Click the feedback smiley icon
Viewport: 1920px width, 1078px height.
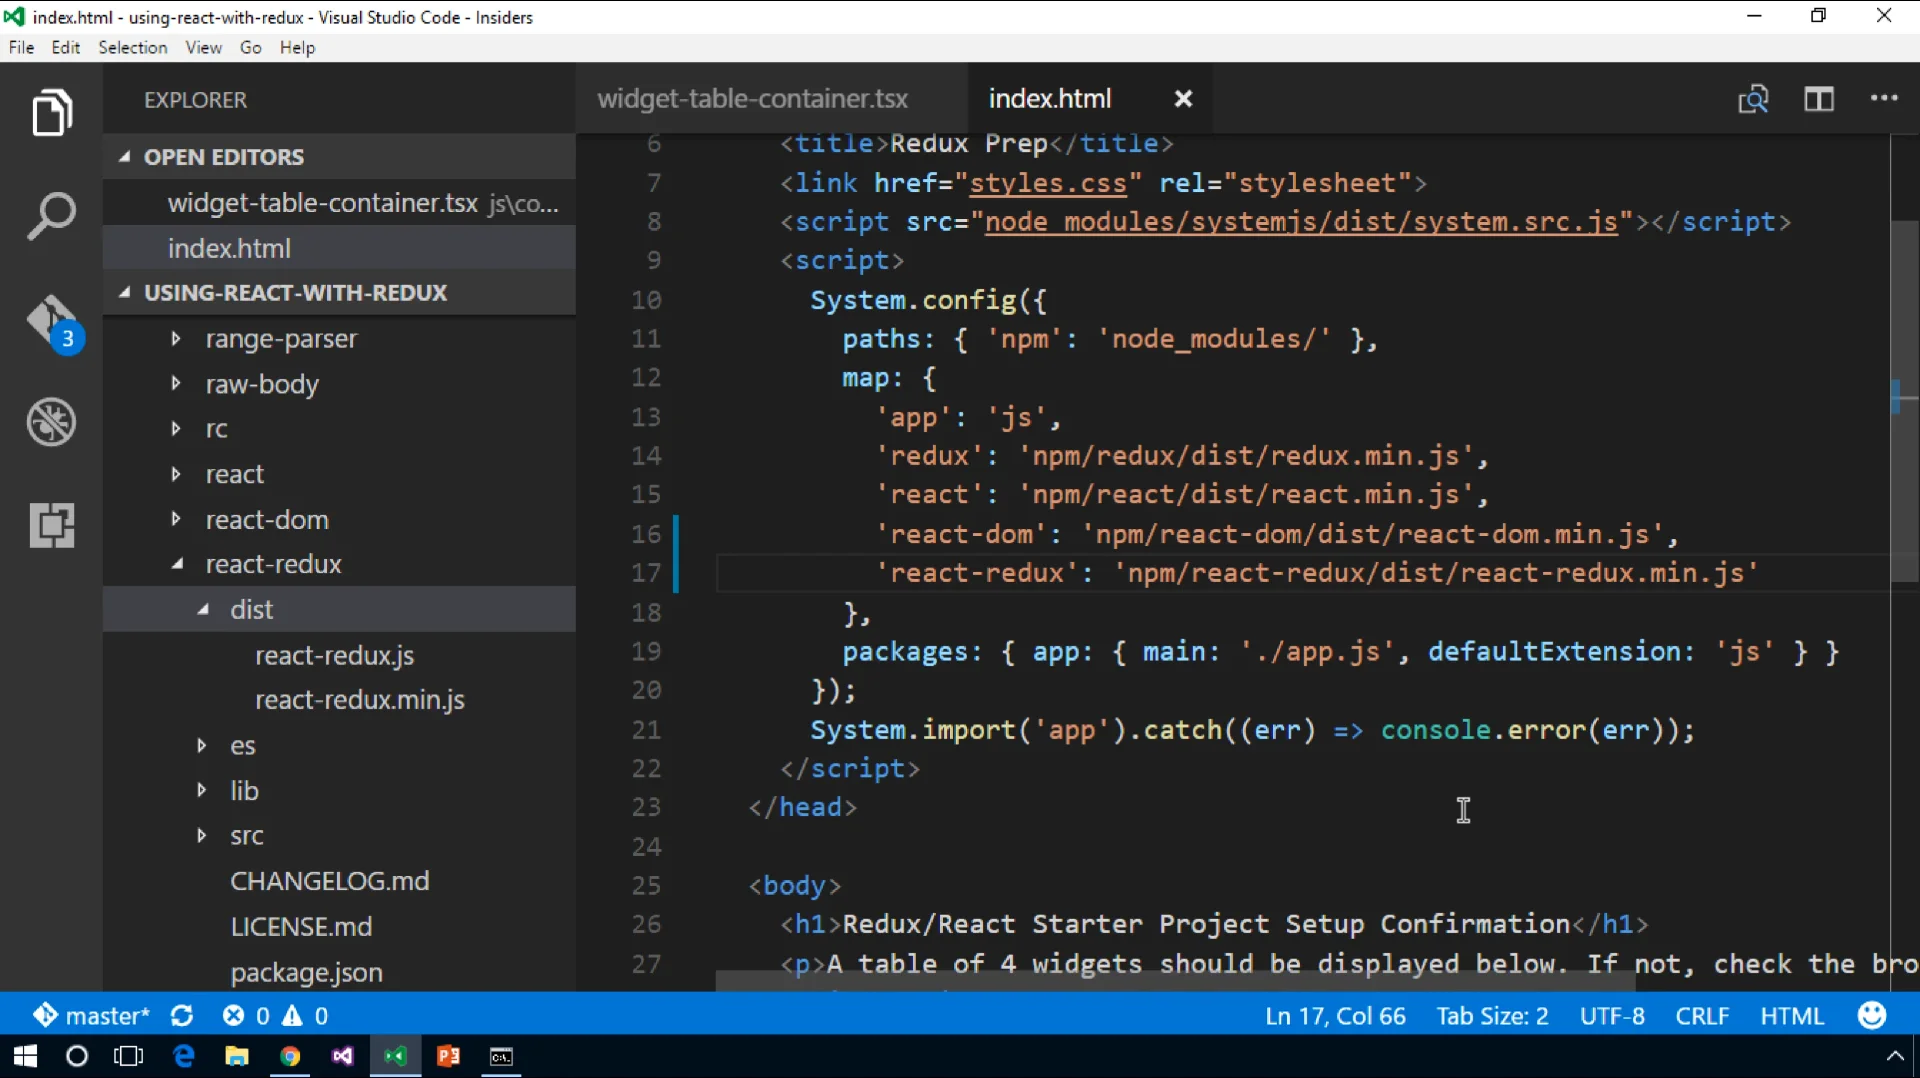tap(1871, 1016)
